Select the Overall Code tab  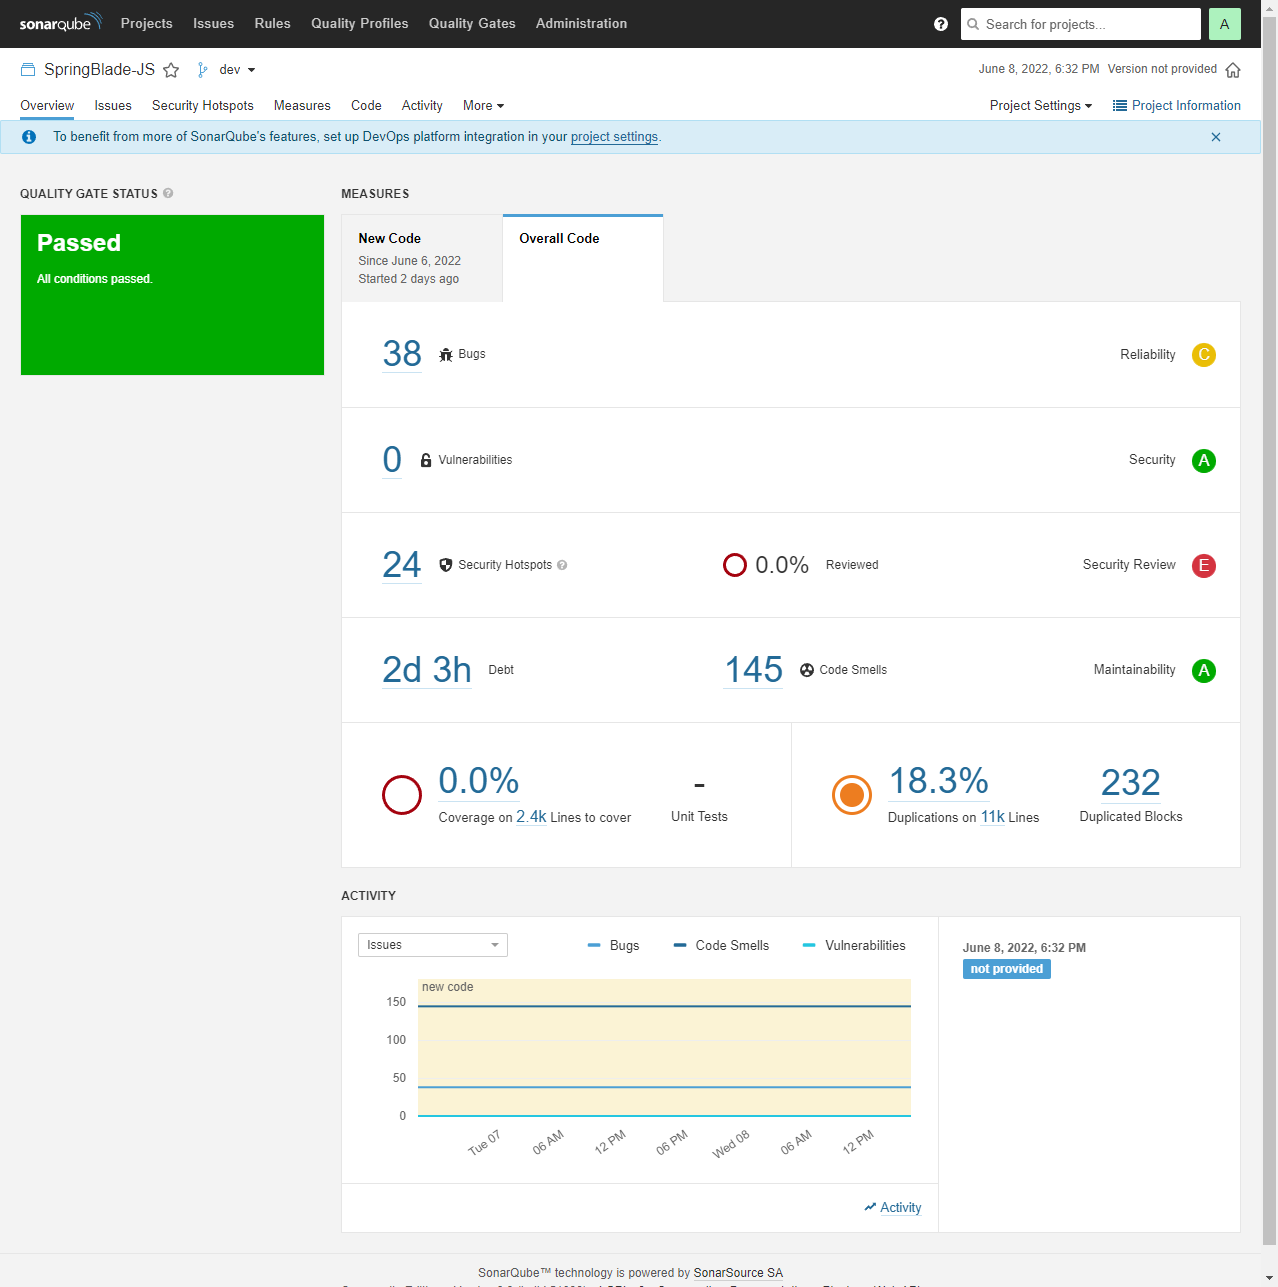(x=583, y=258)
